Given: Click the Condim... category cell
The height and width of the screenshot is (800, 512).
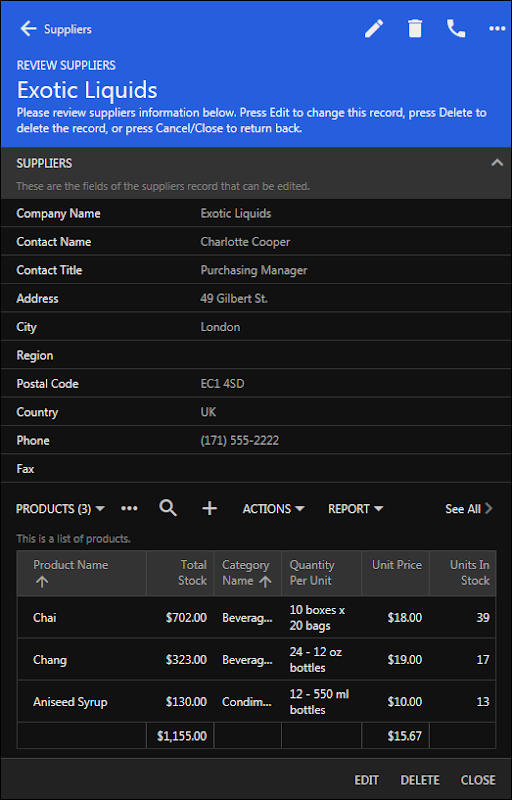Looking at the screenshot, I should (247, 702).
